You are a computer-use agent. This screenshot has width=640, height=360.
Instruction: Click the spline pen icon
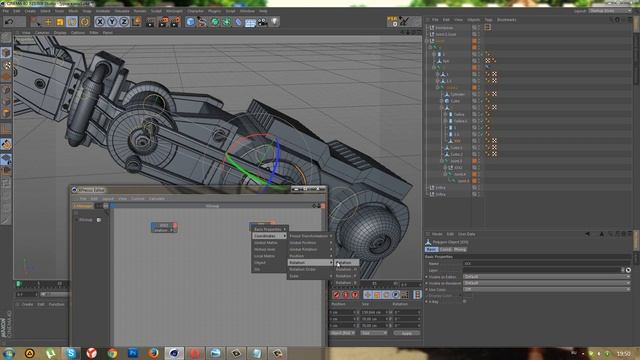click(202, 22)
